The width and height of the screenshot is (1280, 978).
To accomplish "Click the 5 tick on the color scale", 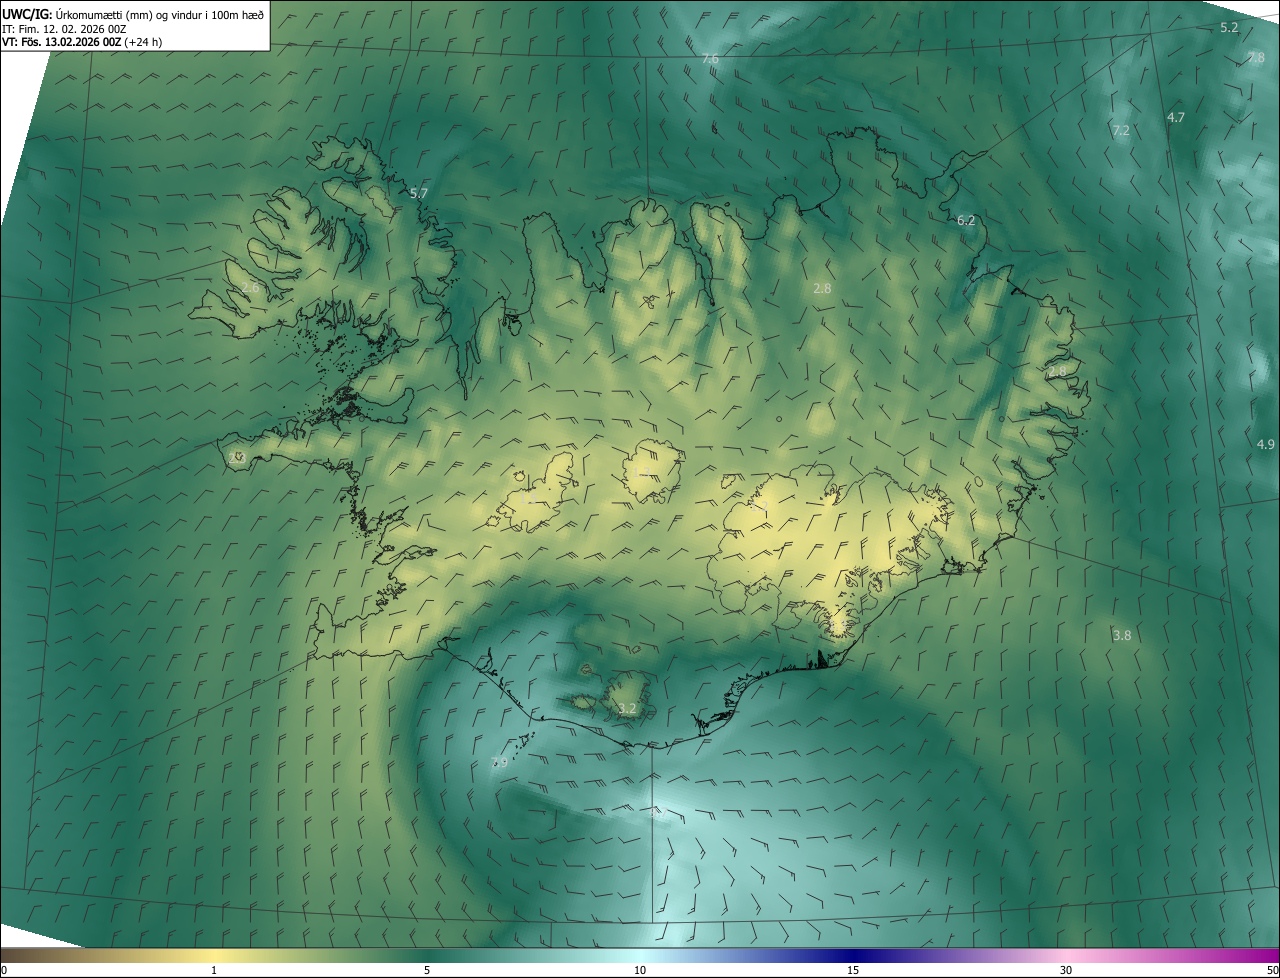I will [427, 970].
